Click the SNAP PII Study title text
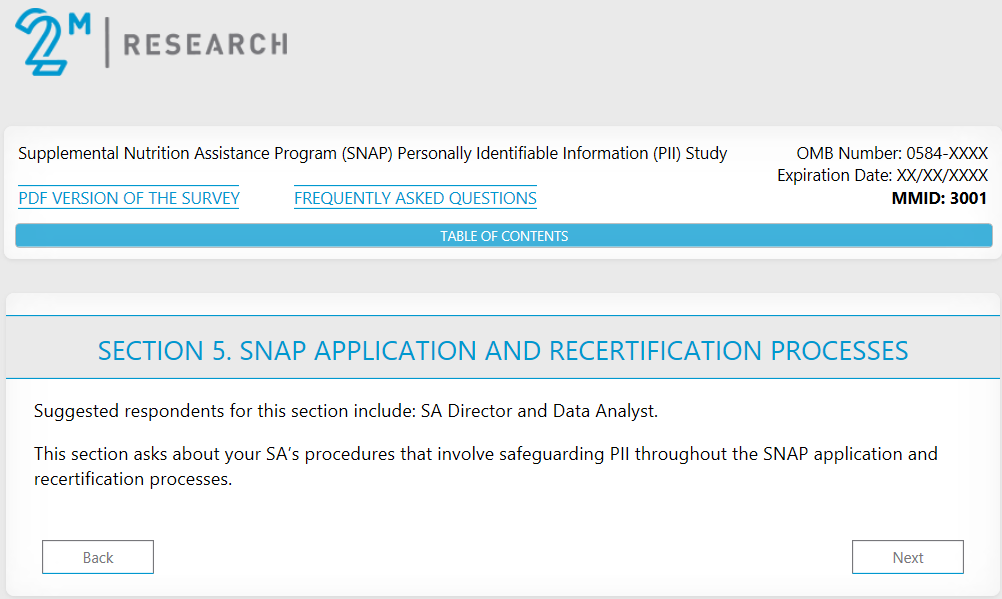1002x599 pixels. (x=372, y=154)
